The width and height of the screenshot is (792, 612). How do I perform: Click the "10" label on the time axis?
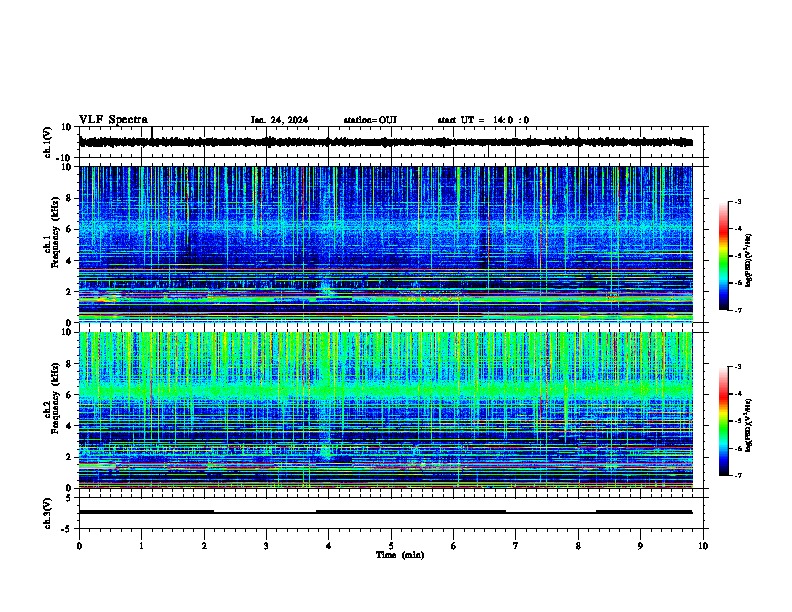click(x=703, y=546)
